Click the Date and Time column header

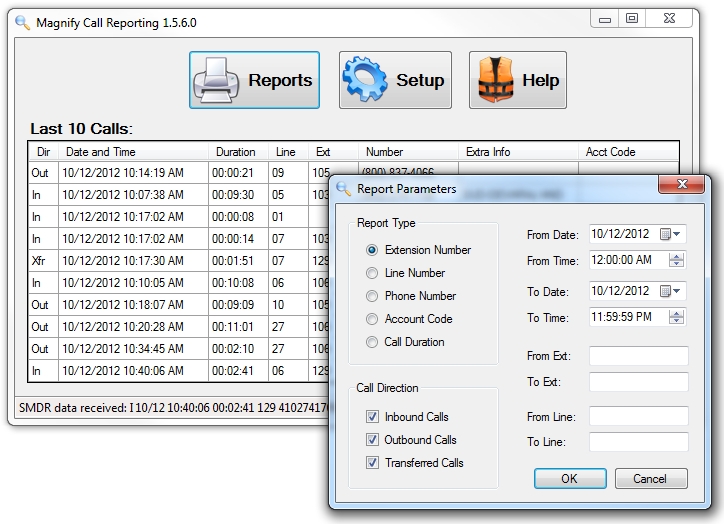133,152
